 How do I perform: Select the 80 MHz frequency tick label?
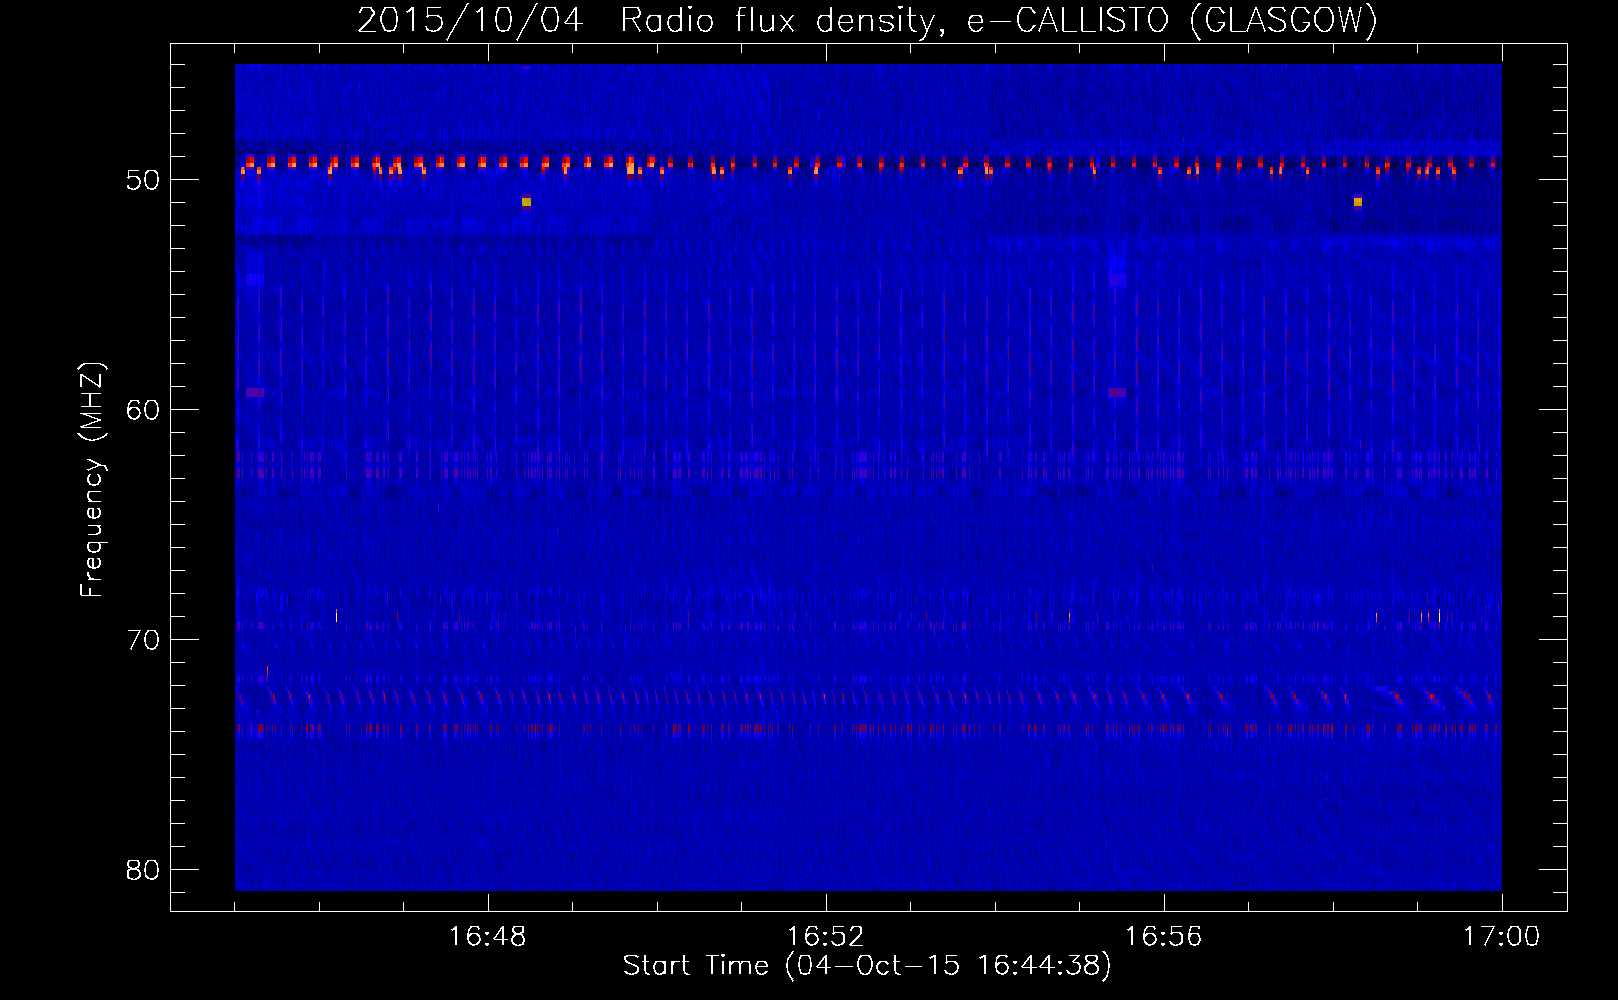(144, 870)
